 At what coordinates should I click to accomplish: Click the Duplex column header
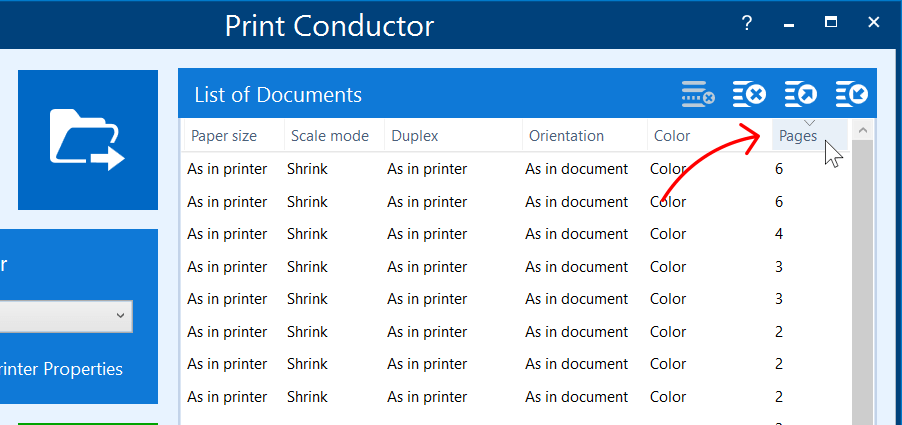pyautogui.click(x=414, y=136)
